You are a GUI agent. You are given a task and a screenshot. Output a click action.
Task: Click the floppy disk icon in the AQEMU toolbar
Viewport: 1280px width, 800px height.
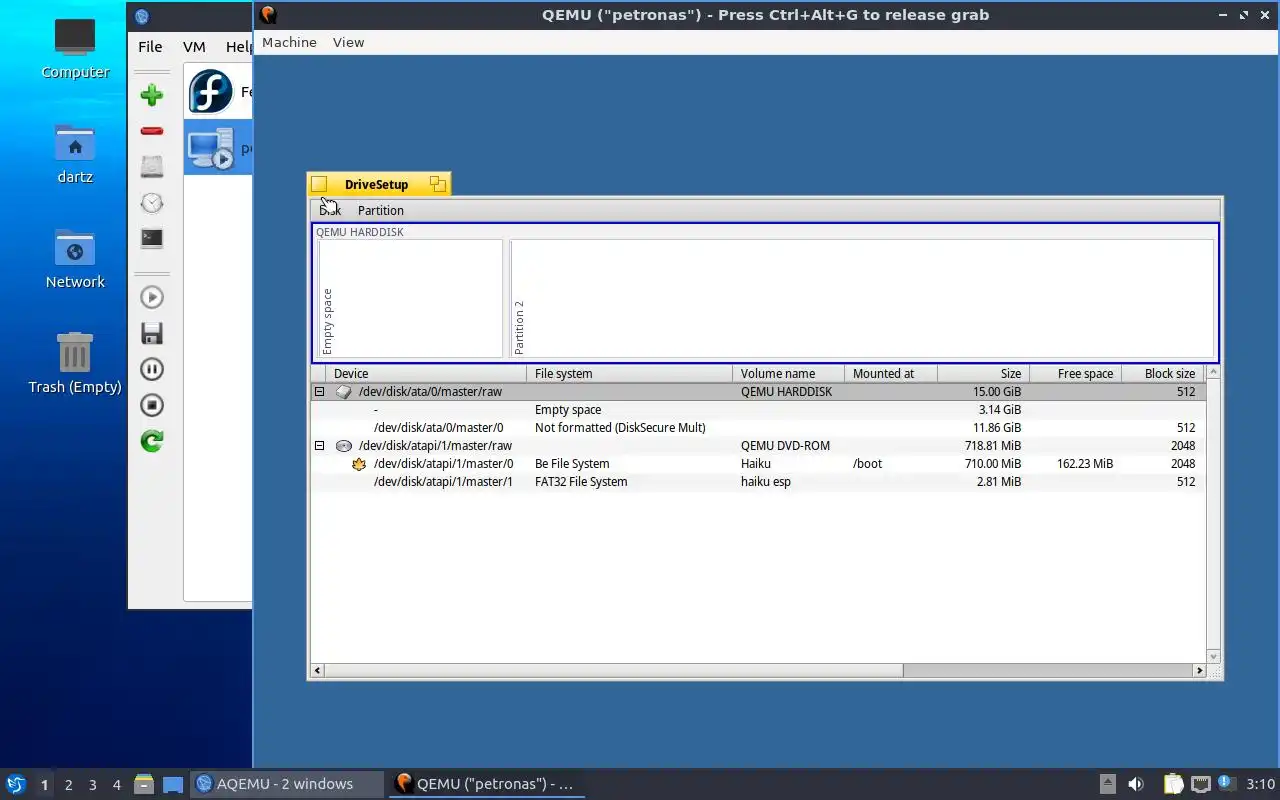(x=152, y=333)
